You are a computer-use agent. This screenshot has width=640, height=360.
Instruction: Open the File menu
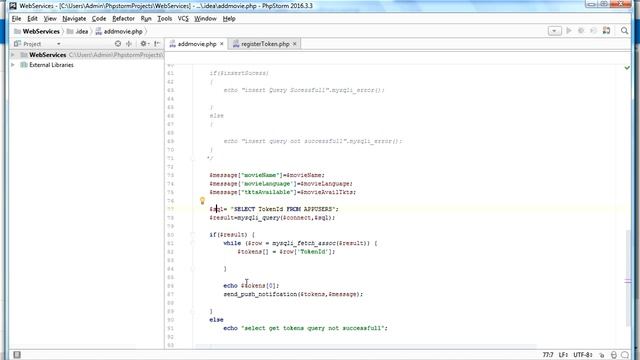click(x=16, y=19)
